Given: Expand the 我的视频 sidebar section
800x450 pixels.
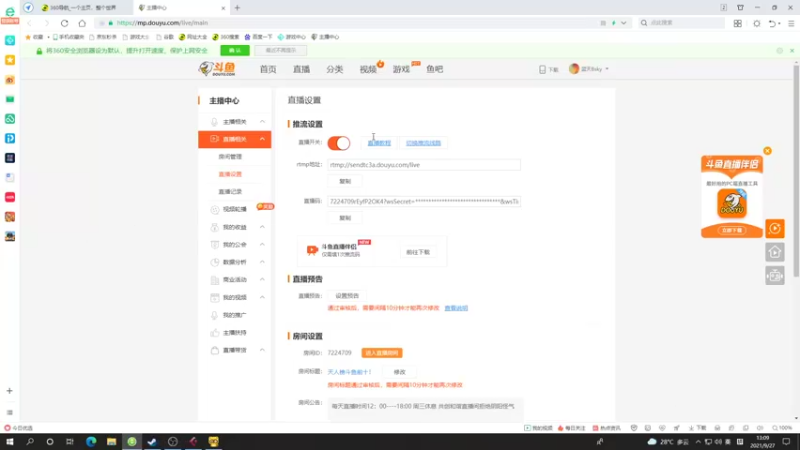Looking at the screenshot, I should pos(262,297).
